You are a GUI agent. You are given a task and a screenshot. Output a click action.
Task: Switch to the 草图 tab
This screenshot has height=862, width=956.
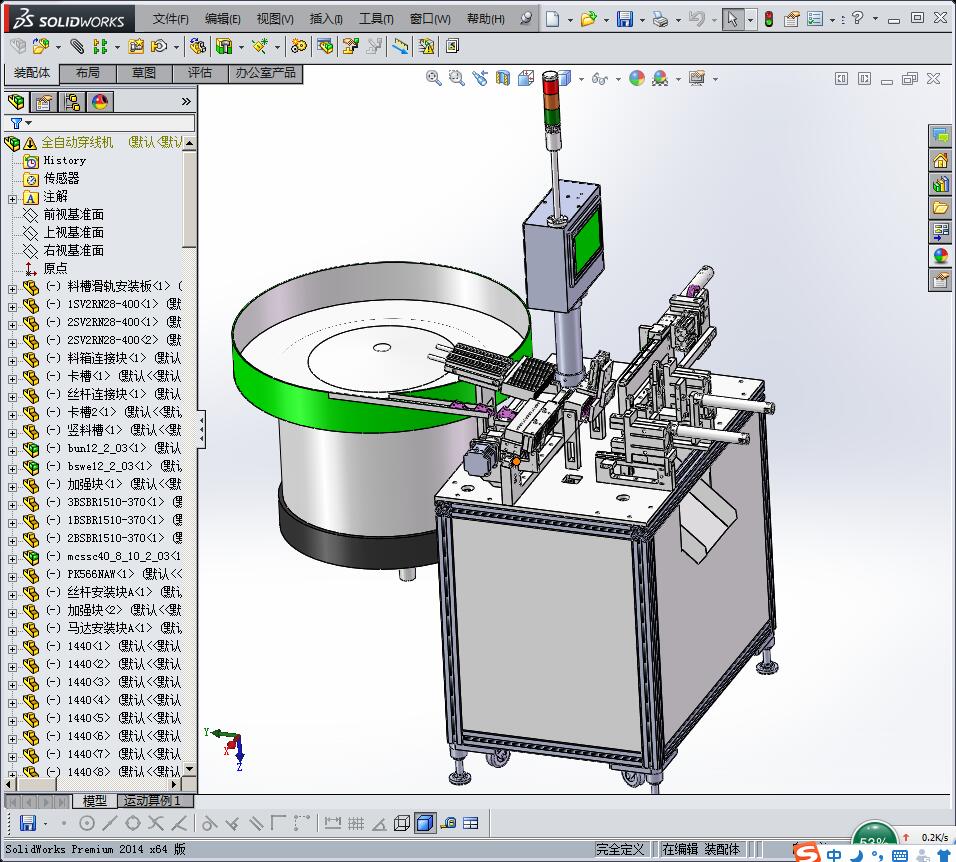[x=144, y=73]
